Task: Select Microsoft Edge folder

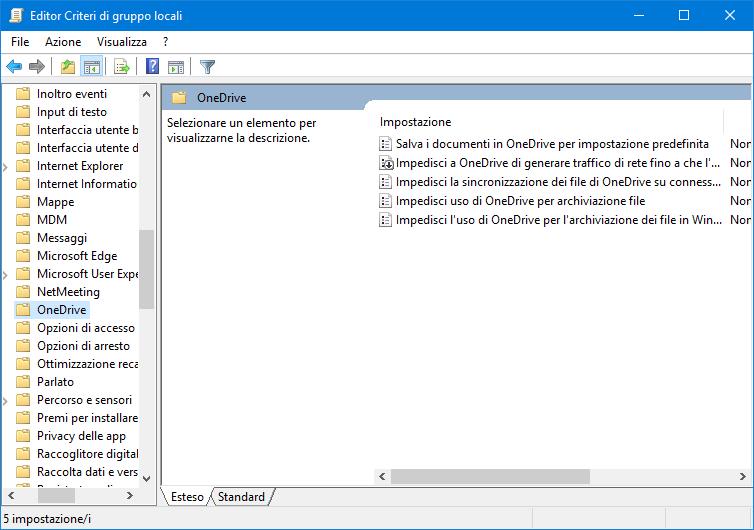Action: click(x=77, y=256)
